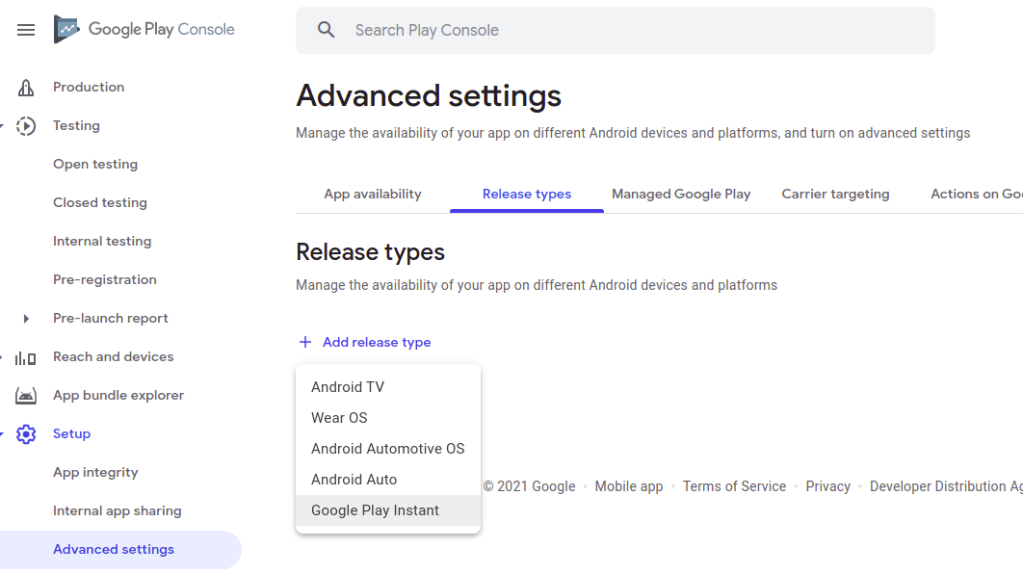Go to the Carrier targeting tab
Screen dimensions: 1023x574
[x=835, y=194]
